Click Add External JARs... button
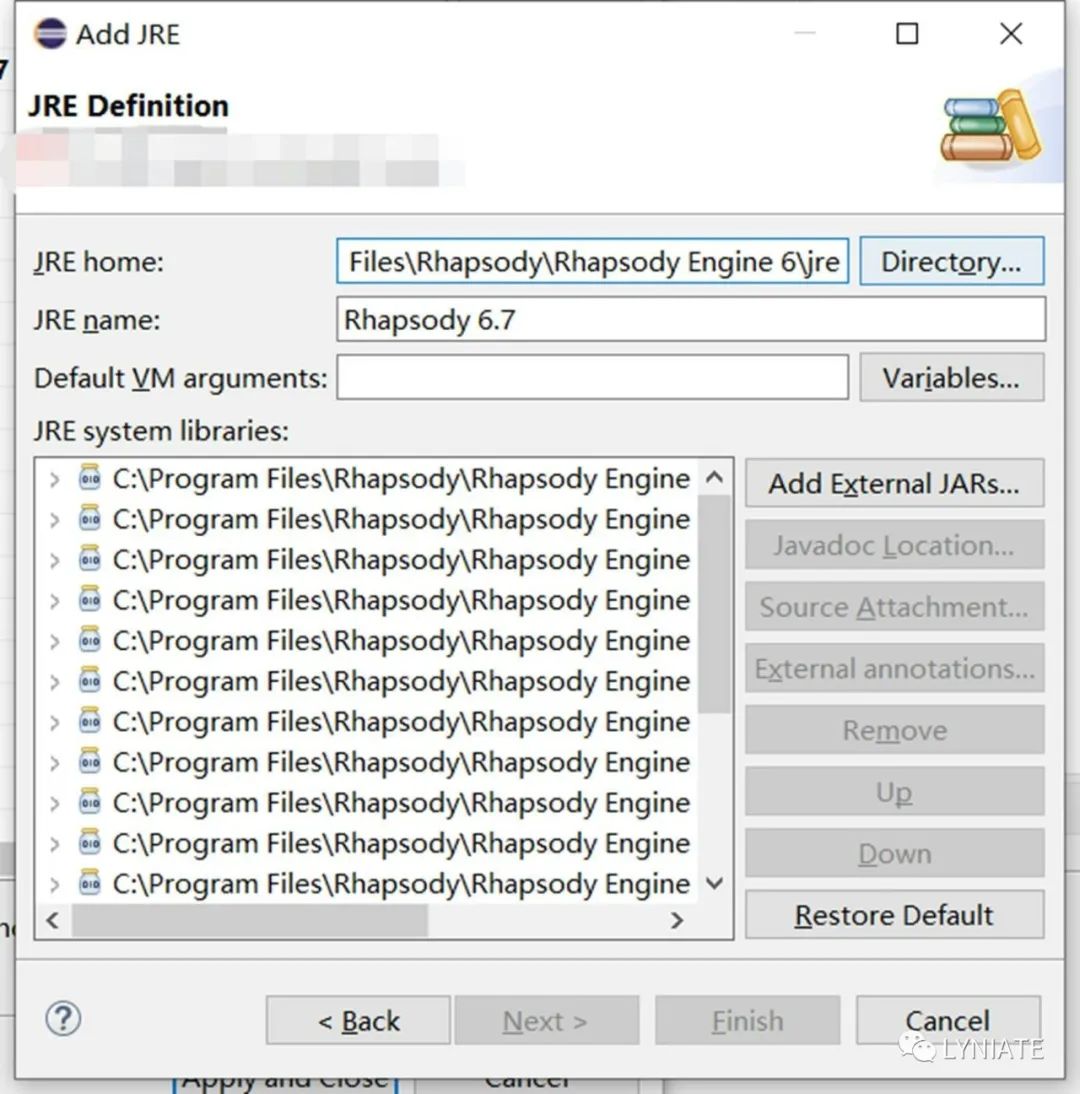Screen dimensions: 1080x1094 pos(894,483)
